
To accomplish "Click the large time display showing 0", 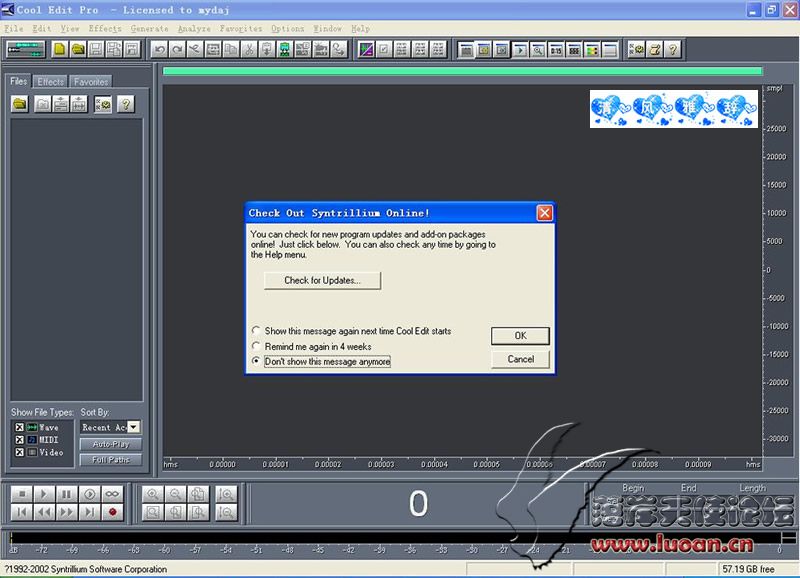I will pyautogui.click(x=418, y=504).
